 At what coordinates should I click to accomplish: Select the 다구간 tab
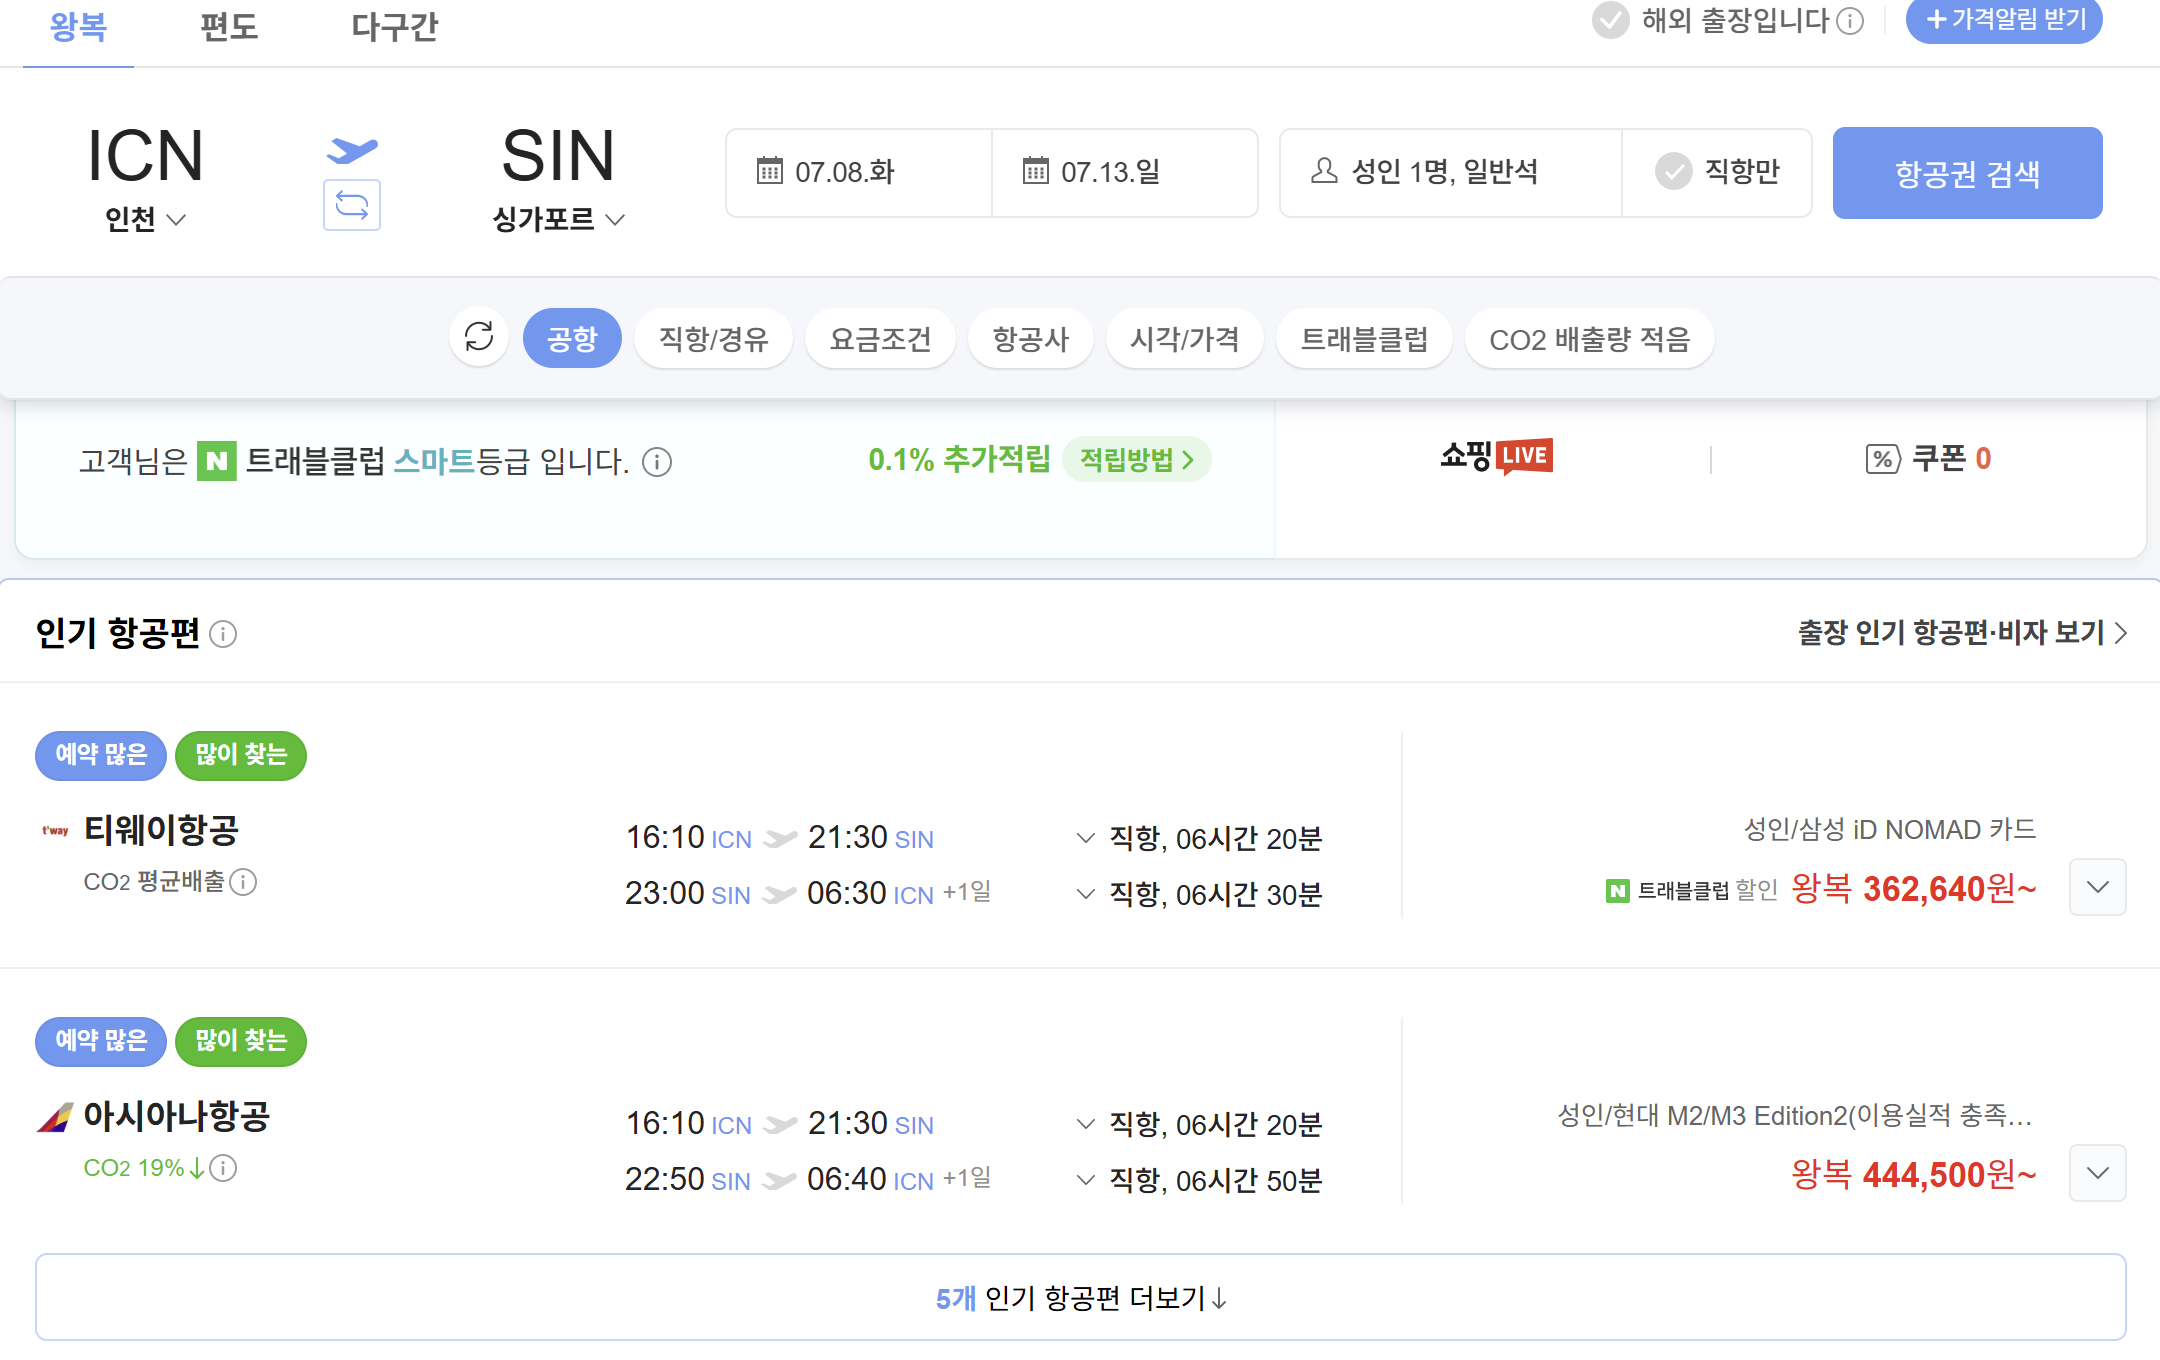click(x=396, y=27)
